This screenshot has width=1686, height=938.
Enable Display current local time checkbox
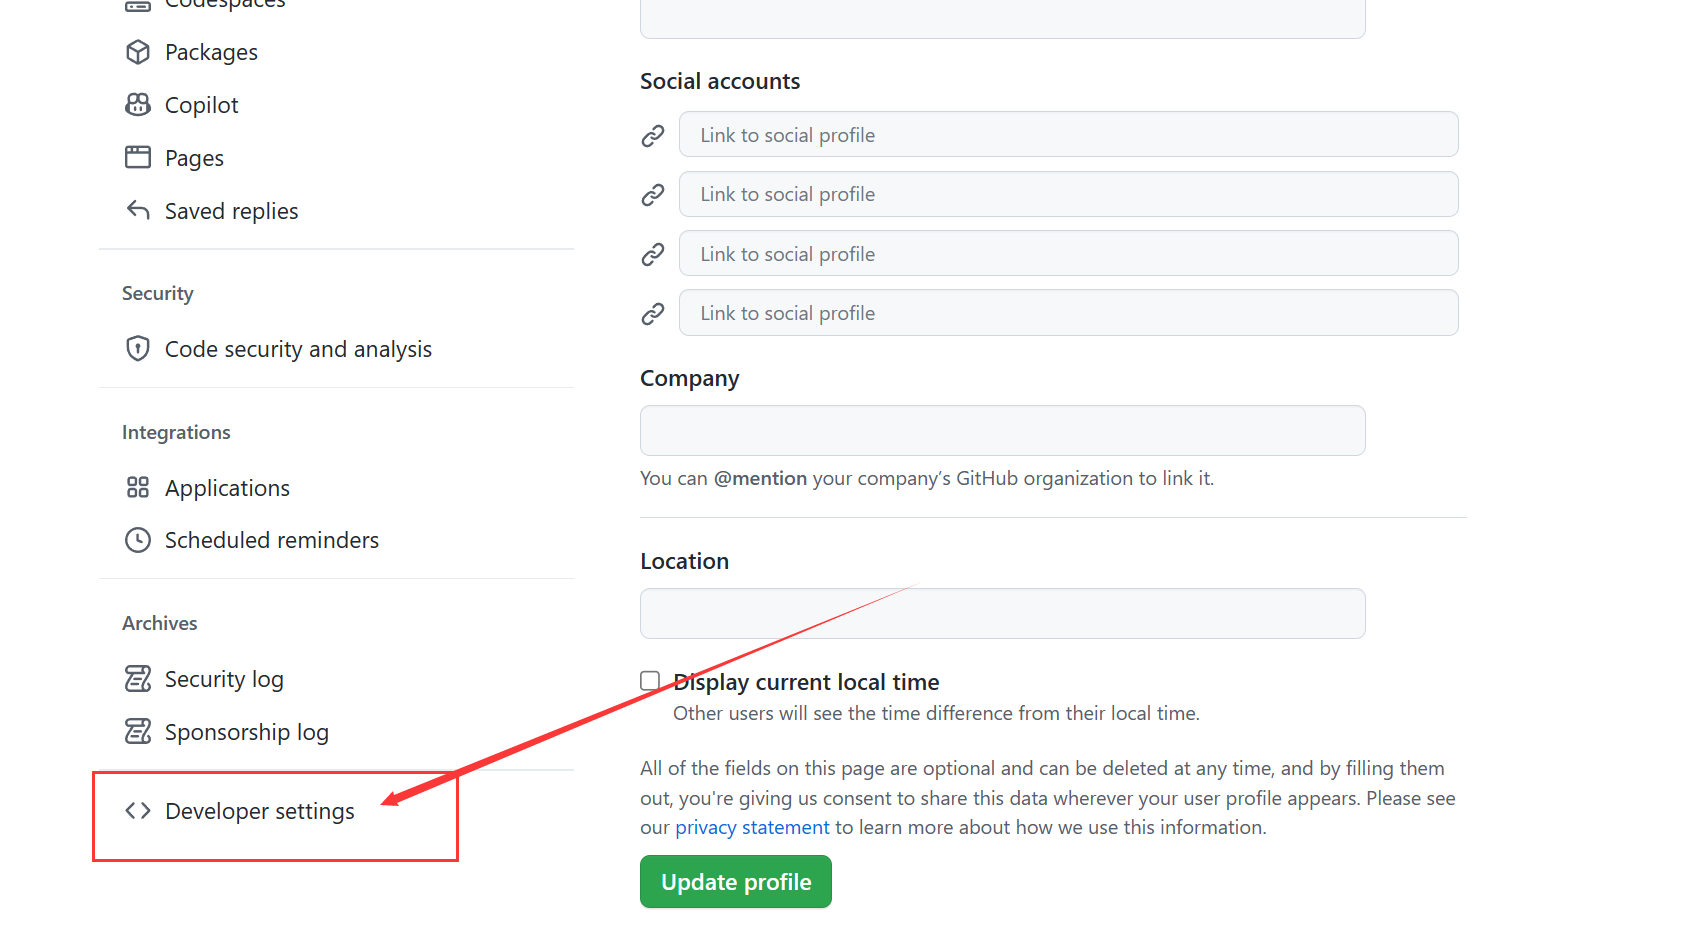point(650,681)
